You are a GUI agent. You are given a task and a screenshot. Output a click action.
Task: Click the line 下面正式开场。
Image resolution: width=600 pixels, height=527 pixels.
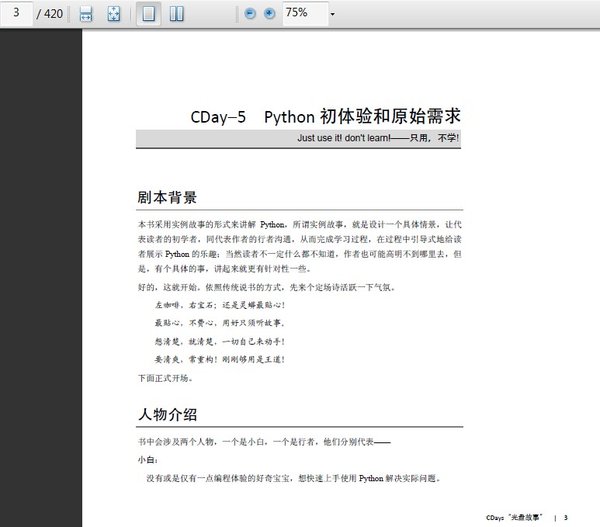pos(165,378)
